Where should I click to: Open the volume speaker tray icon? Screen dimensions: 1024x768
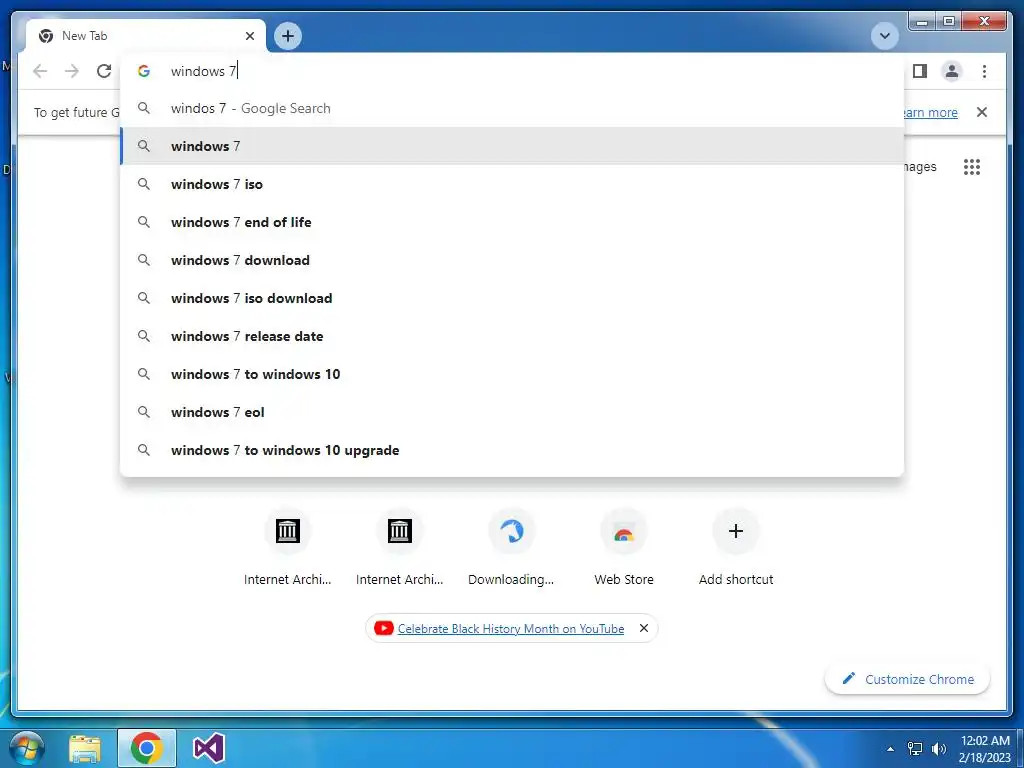coord(939,749)
